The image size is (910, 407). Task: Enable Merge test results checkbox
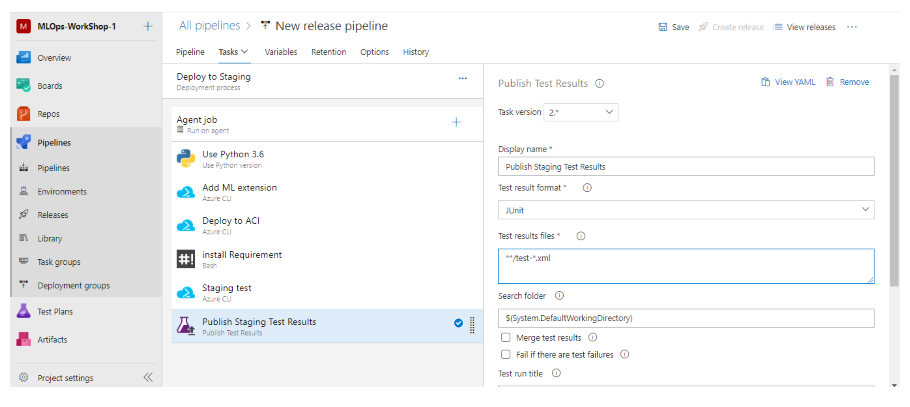505,338
